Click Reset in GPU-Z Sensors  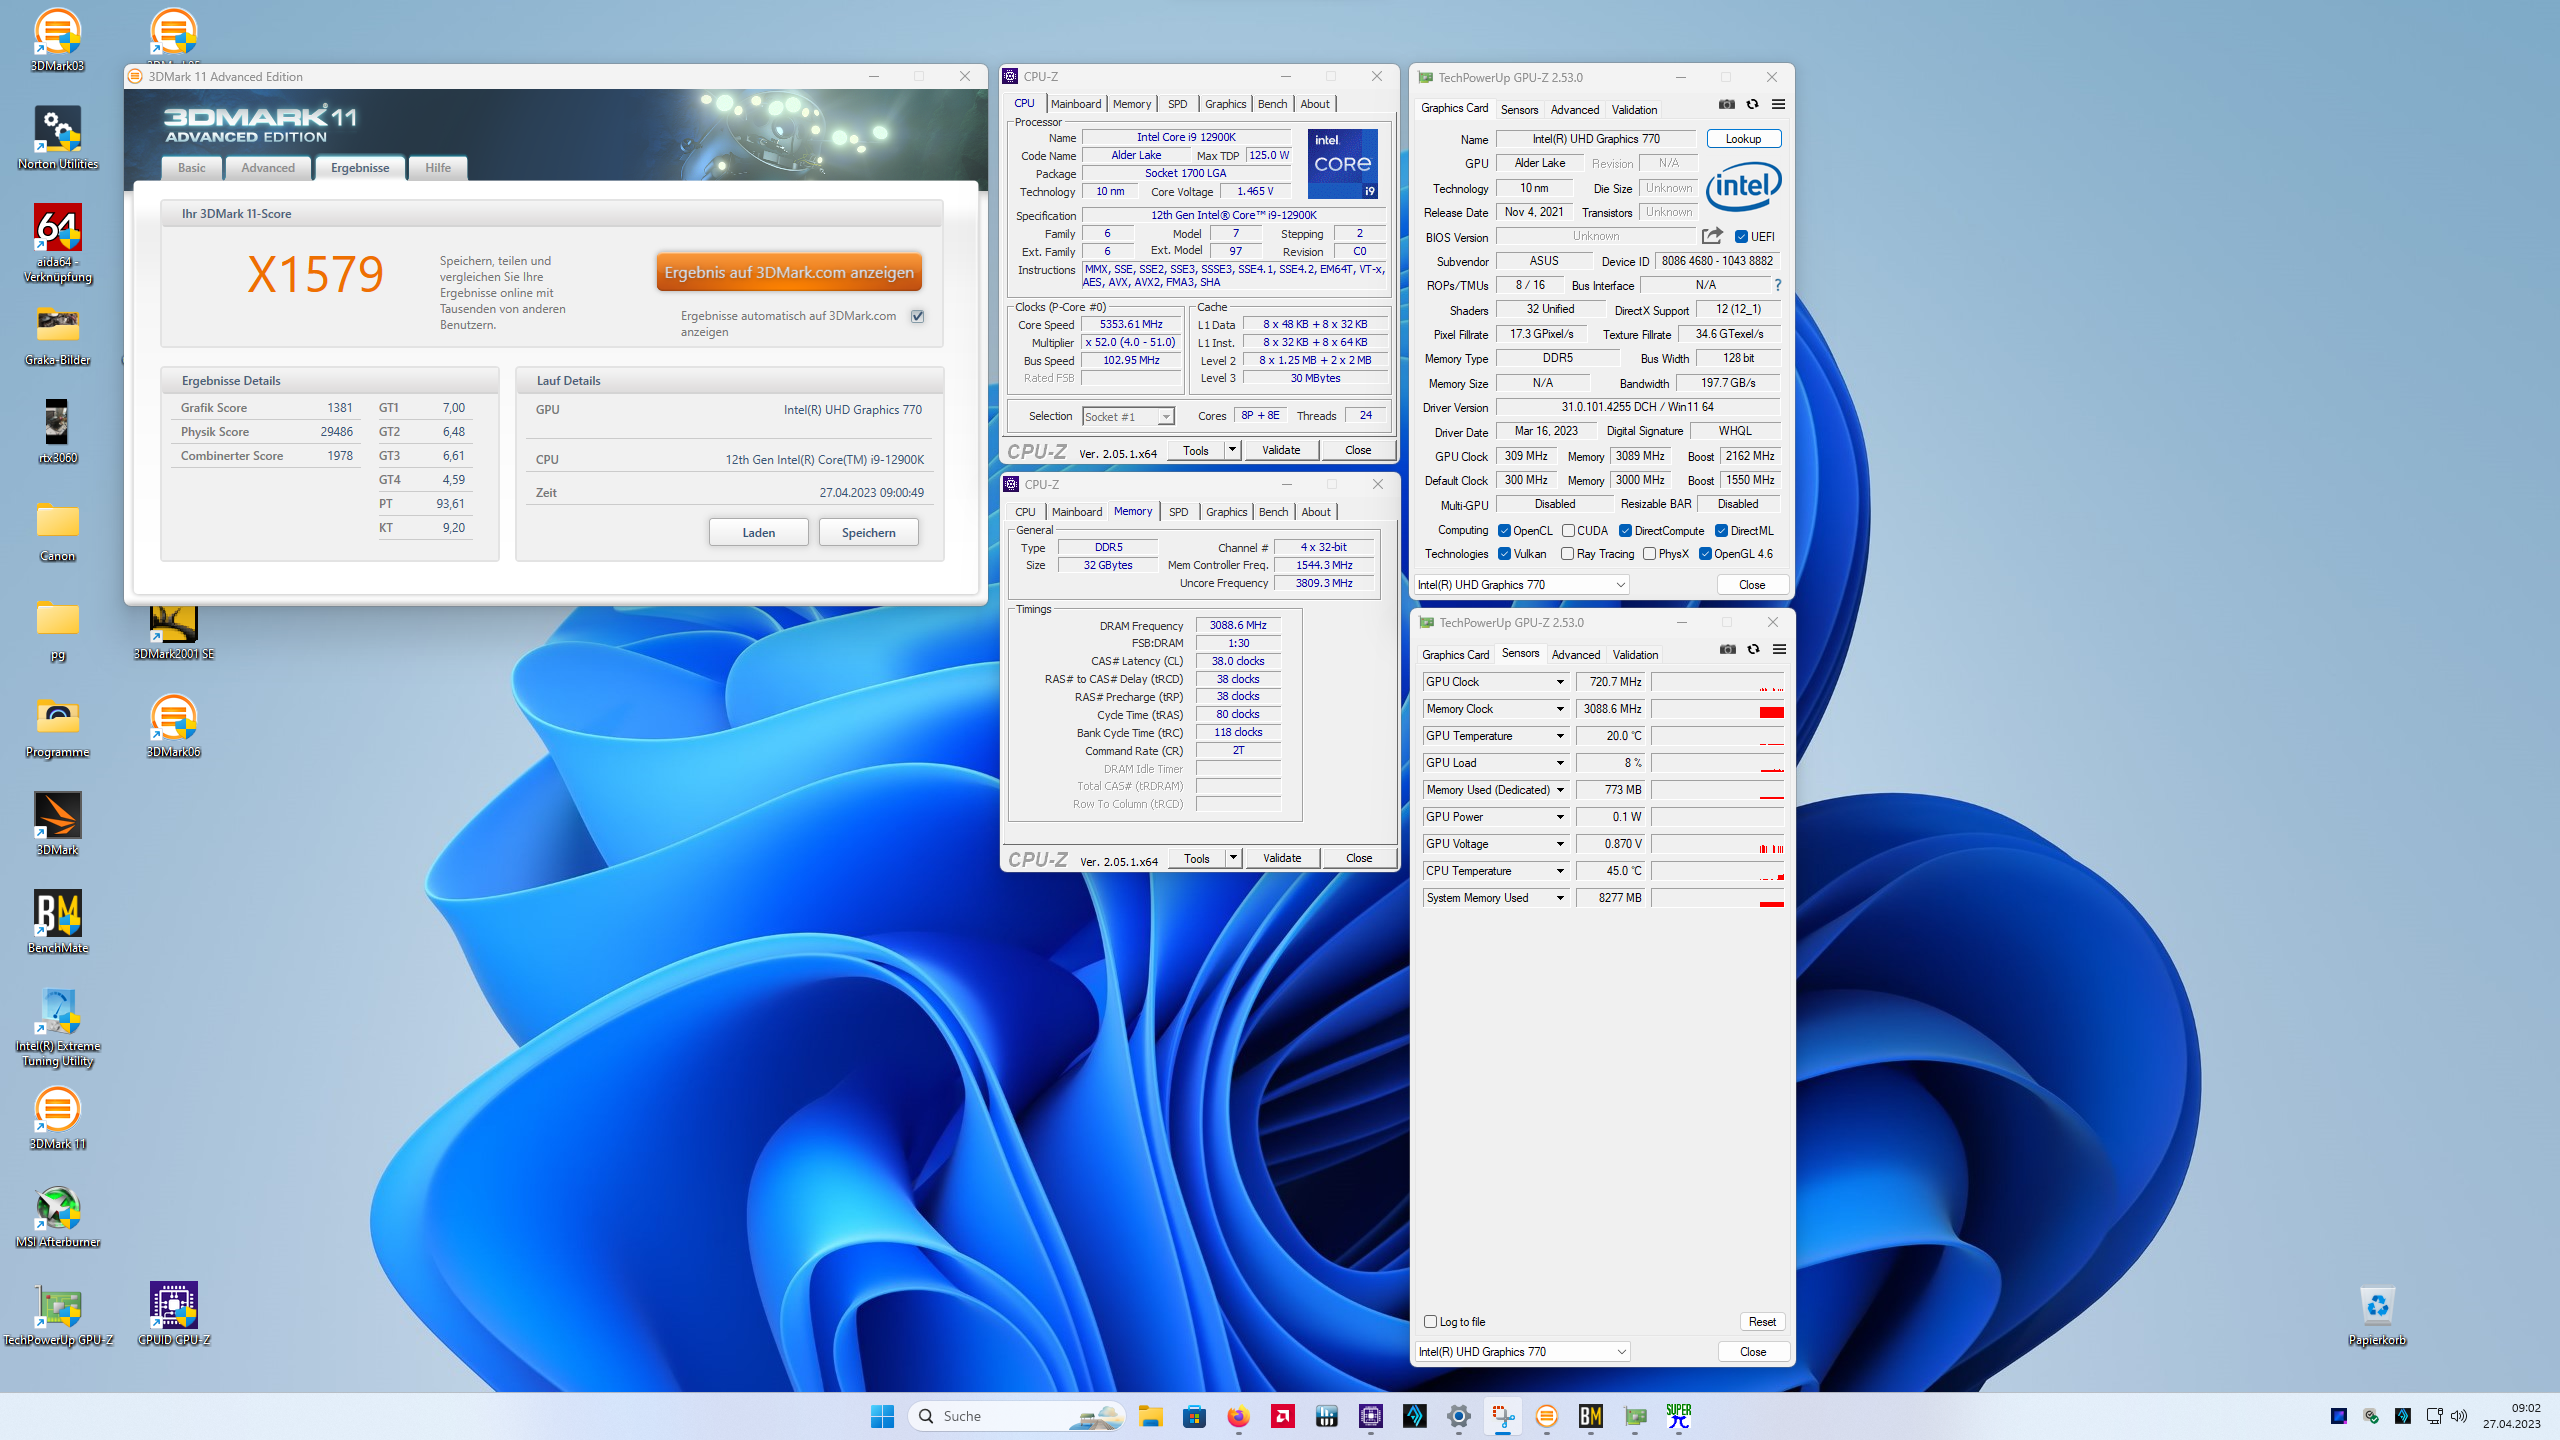point(1762,1322)
